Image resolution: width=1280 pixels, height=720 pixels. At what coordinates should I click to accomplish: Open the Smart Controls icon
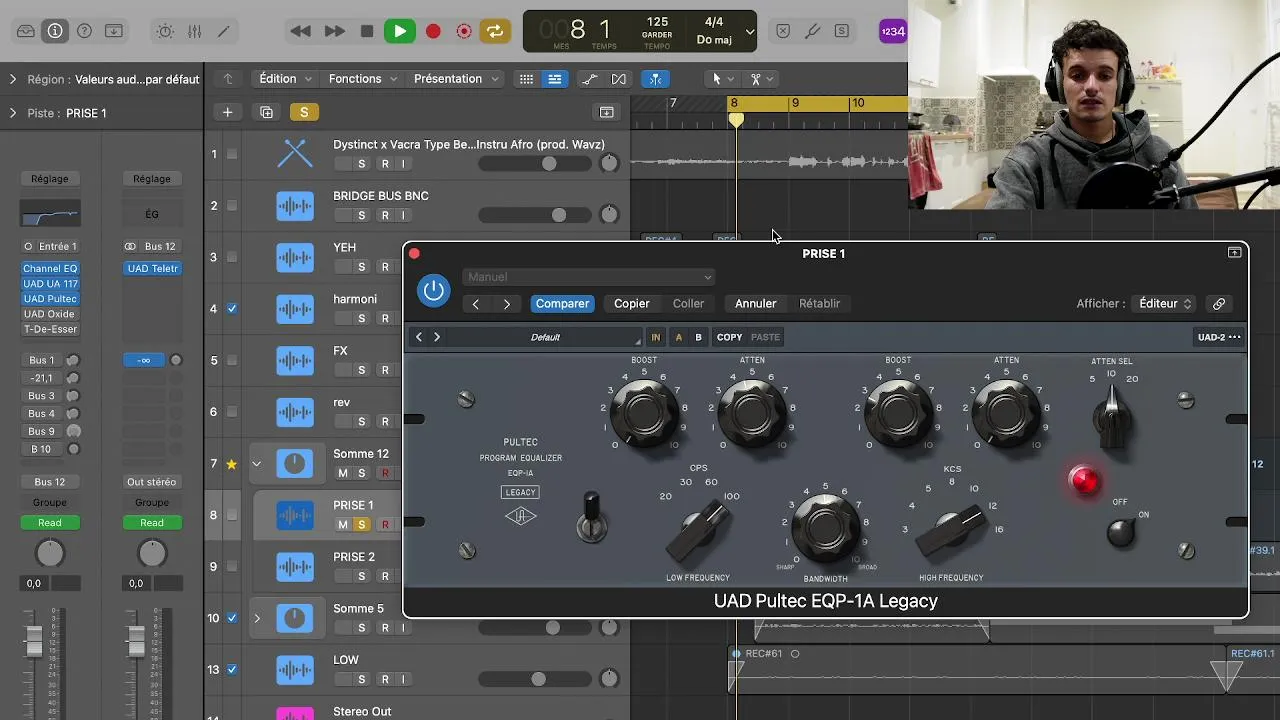[x=165, y=31]
